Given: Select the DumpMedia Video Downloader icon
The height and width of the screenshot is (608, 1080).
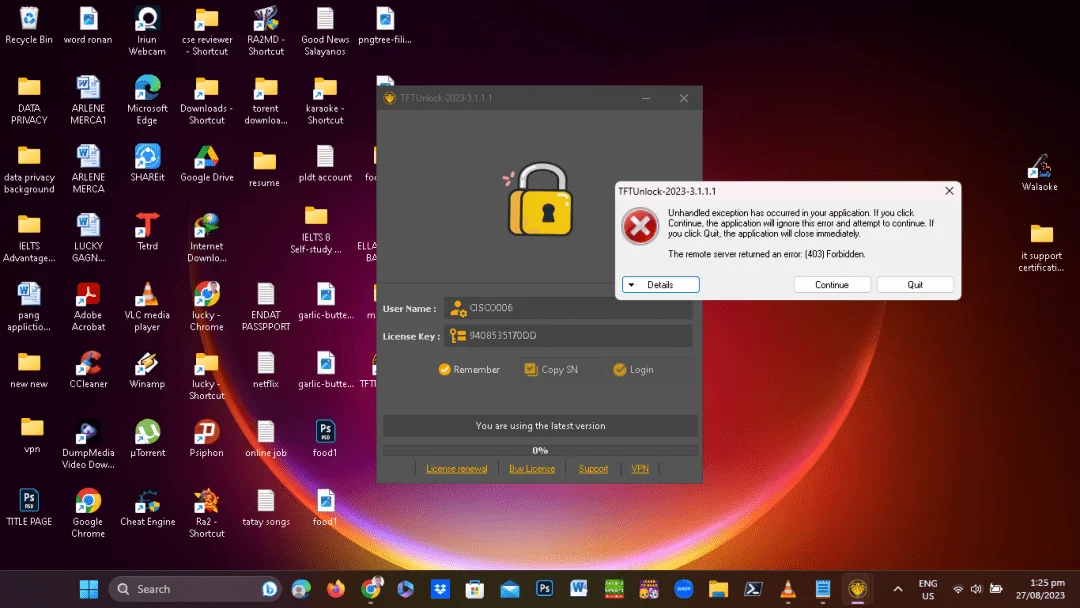Looking at the screenshot, I should 88,444.
